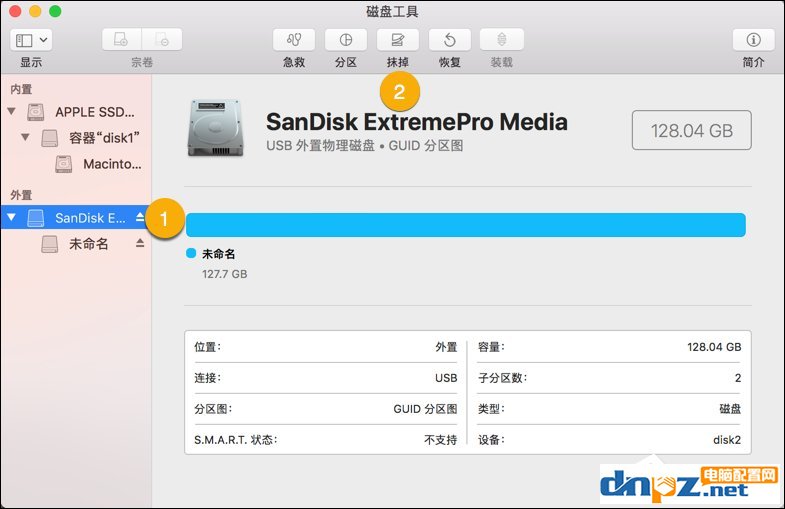Click the 127.7 GB size text
The image size is (785, 509).
click(225, 274)
